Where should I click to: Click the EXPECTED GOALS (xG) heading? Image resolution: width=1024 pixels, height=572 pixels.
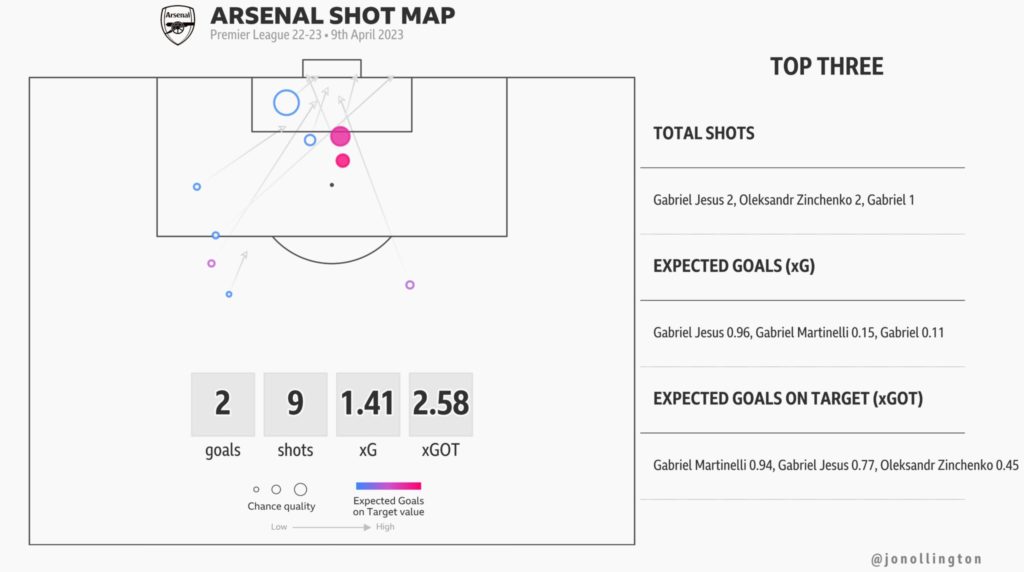(x=734, y=266)
